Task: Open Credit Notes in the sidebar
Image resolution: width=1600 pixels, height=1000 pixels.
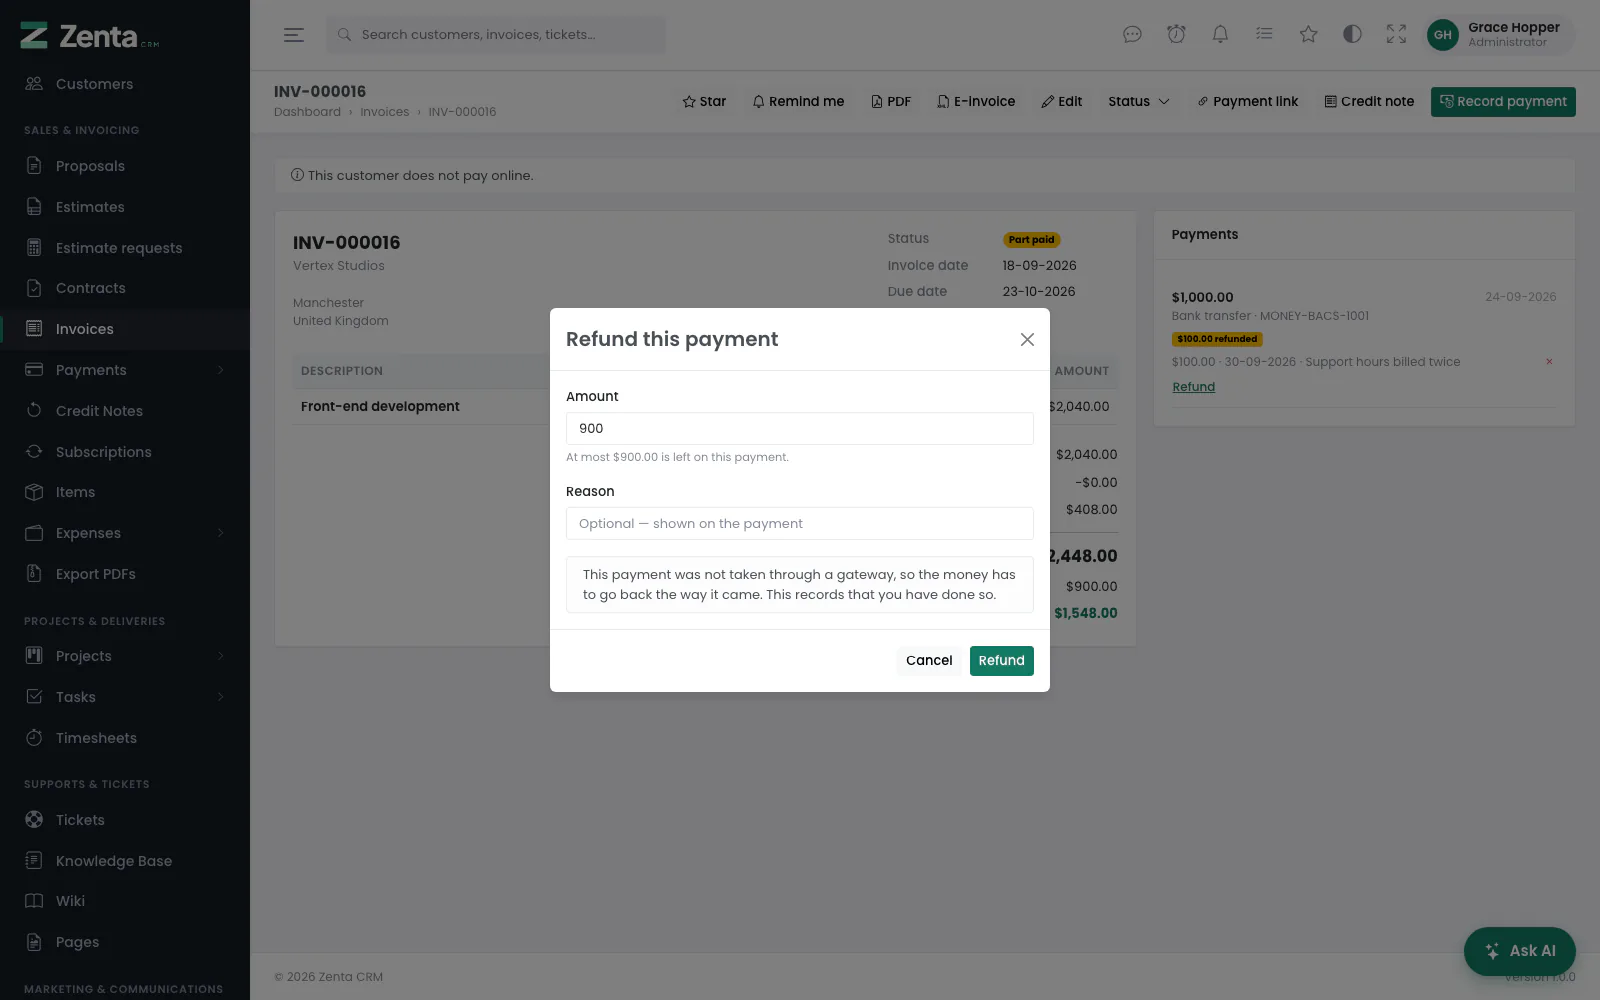Action: point(125,411)
